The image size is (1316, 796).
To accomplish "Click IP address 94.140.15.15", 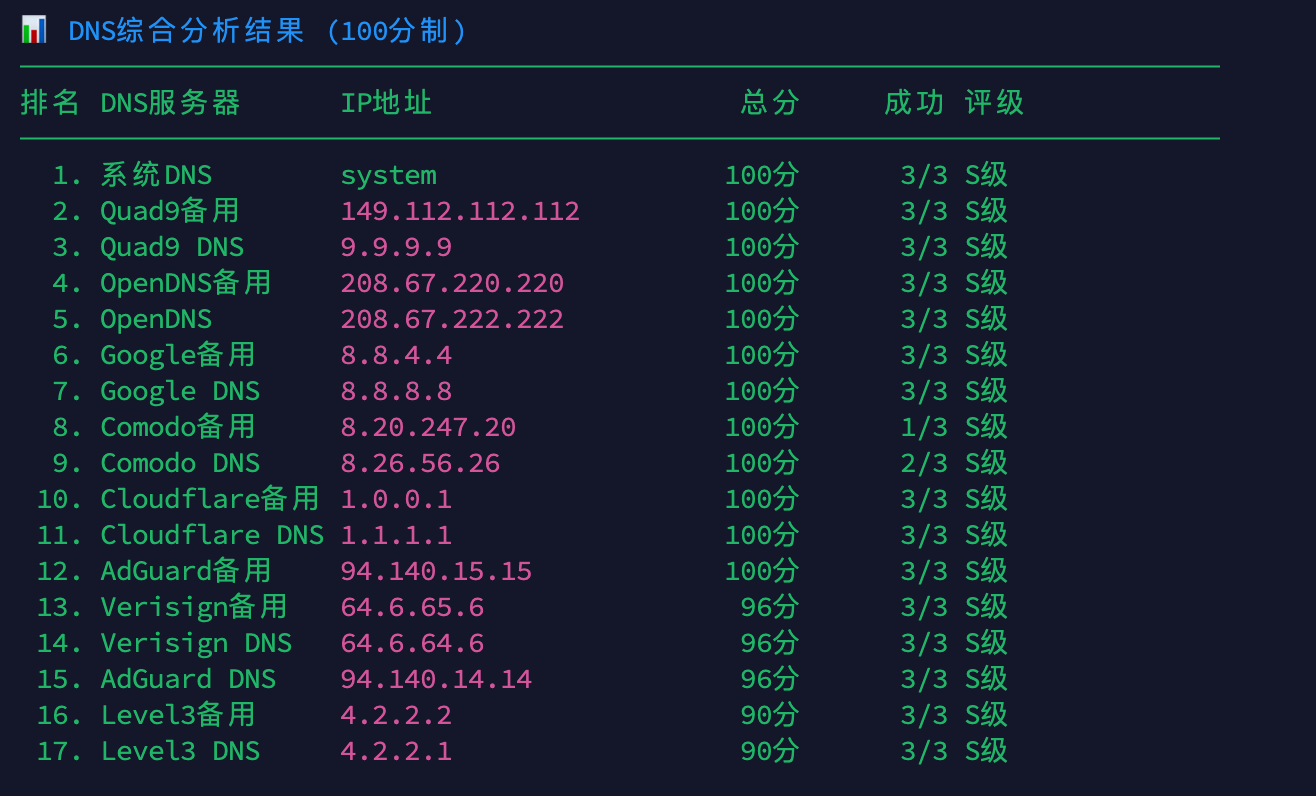I will pos(436,571).
